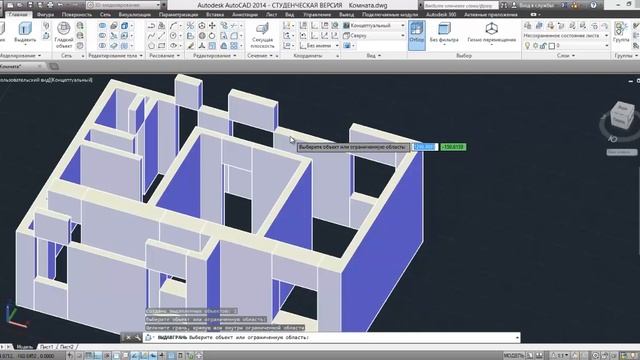Select the Circle tool in Рисование panel
Viewport: 640px width, 360px height.
(173, 36)
